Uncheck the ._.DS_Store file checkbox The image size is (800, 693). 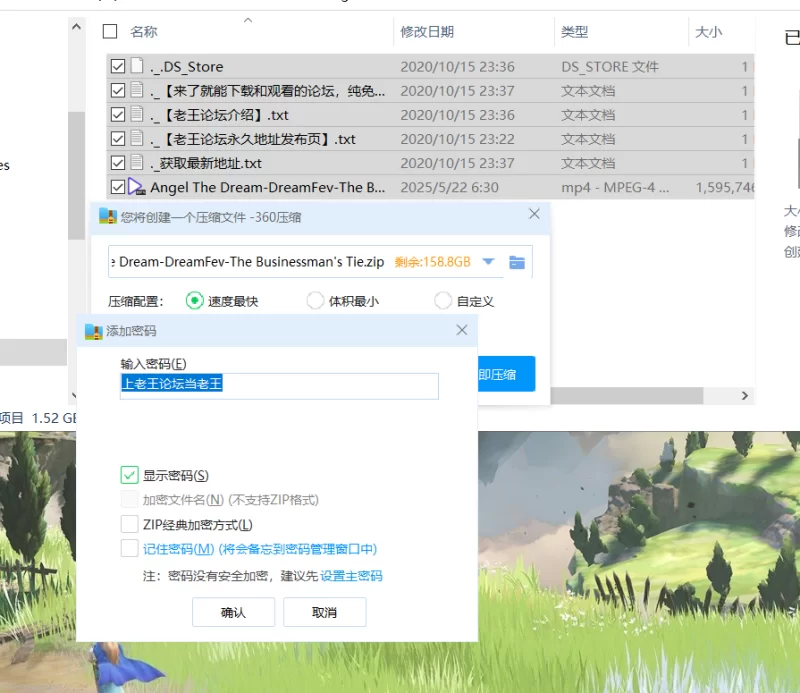click(118, 66)
